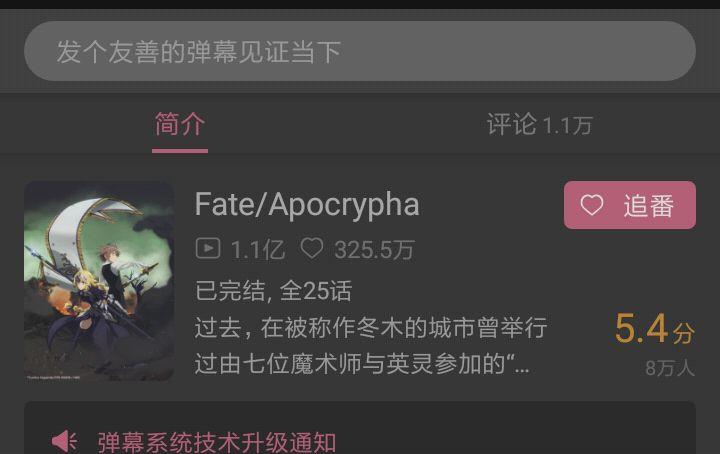Click the play count icon beside 1.1亿
The height and width of the screenshot is (454, 720).
pos(208,249)
